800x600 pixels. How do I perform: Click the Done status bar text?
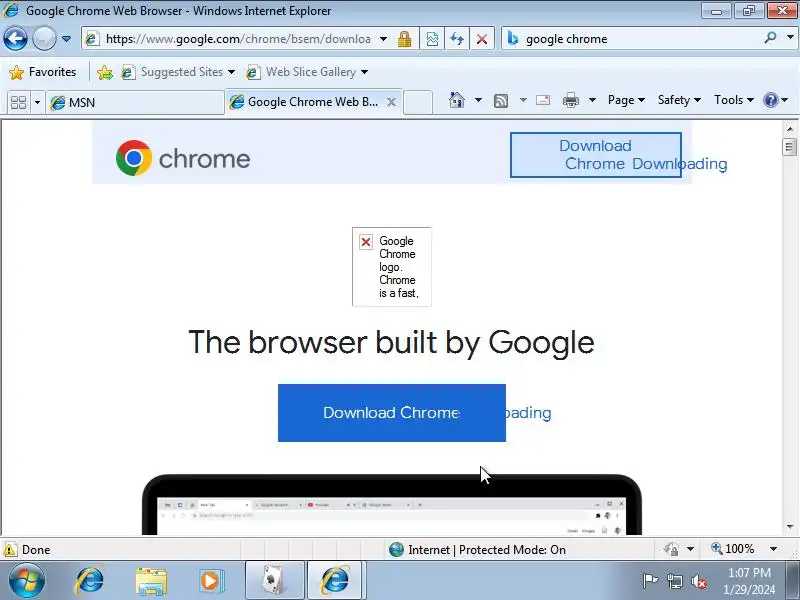tap(36, 550)
